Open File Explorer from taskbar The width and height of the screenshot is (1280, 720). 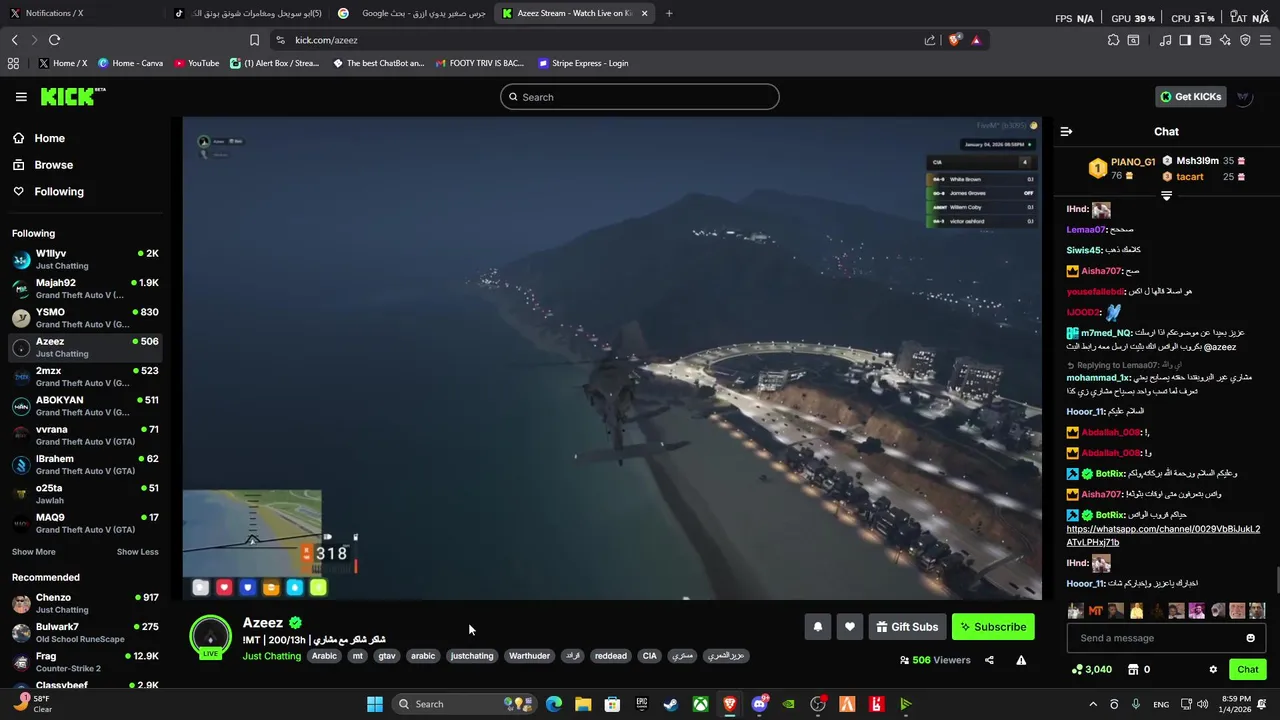583,704
